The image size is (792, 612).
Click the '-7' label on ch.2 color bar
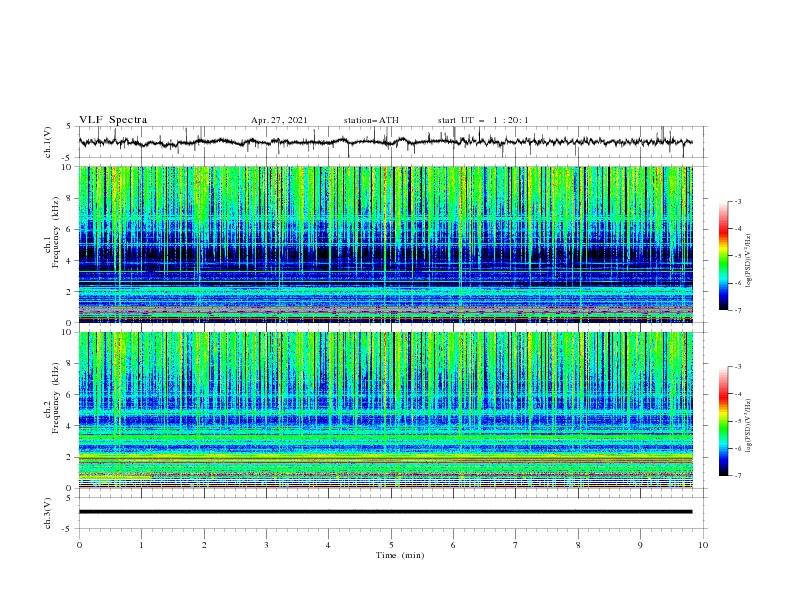pos(738,476)
